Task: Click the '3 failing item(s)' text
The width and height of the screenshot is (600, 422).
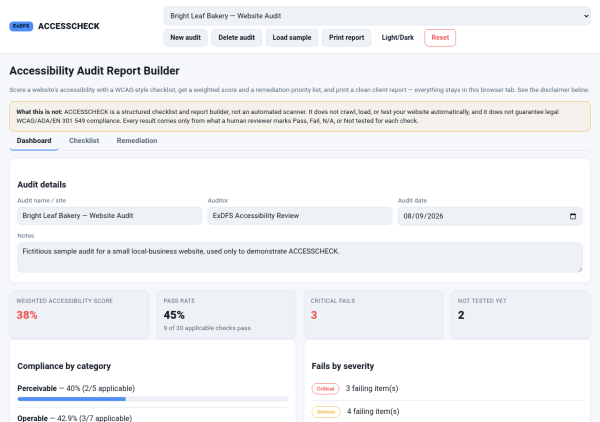Action: point(372,388)
